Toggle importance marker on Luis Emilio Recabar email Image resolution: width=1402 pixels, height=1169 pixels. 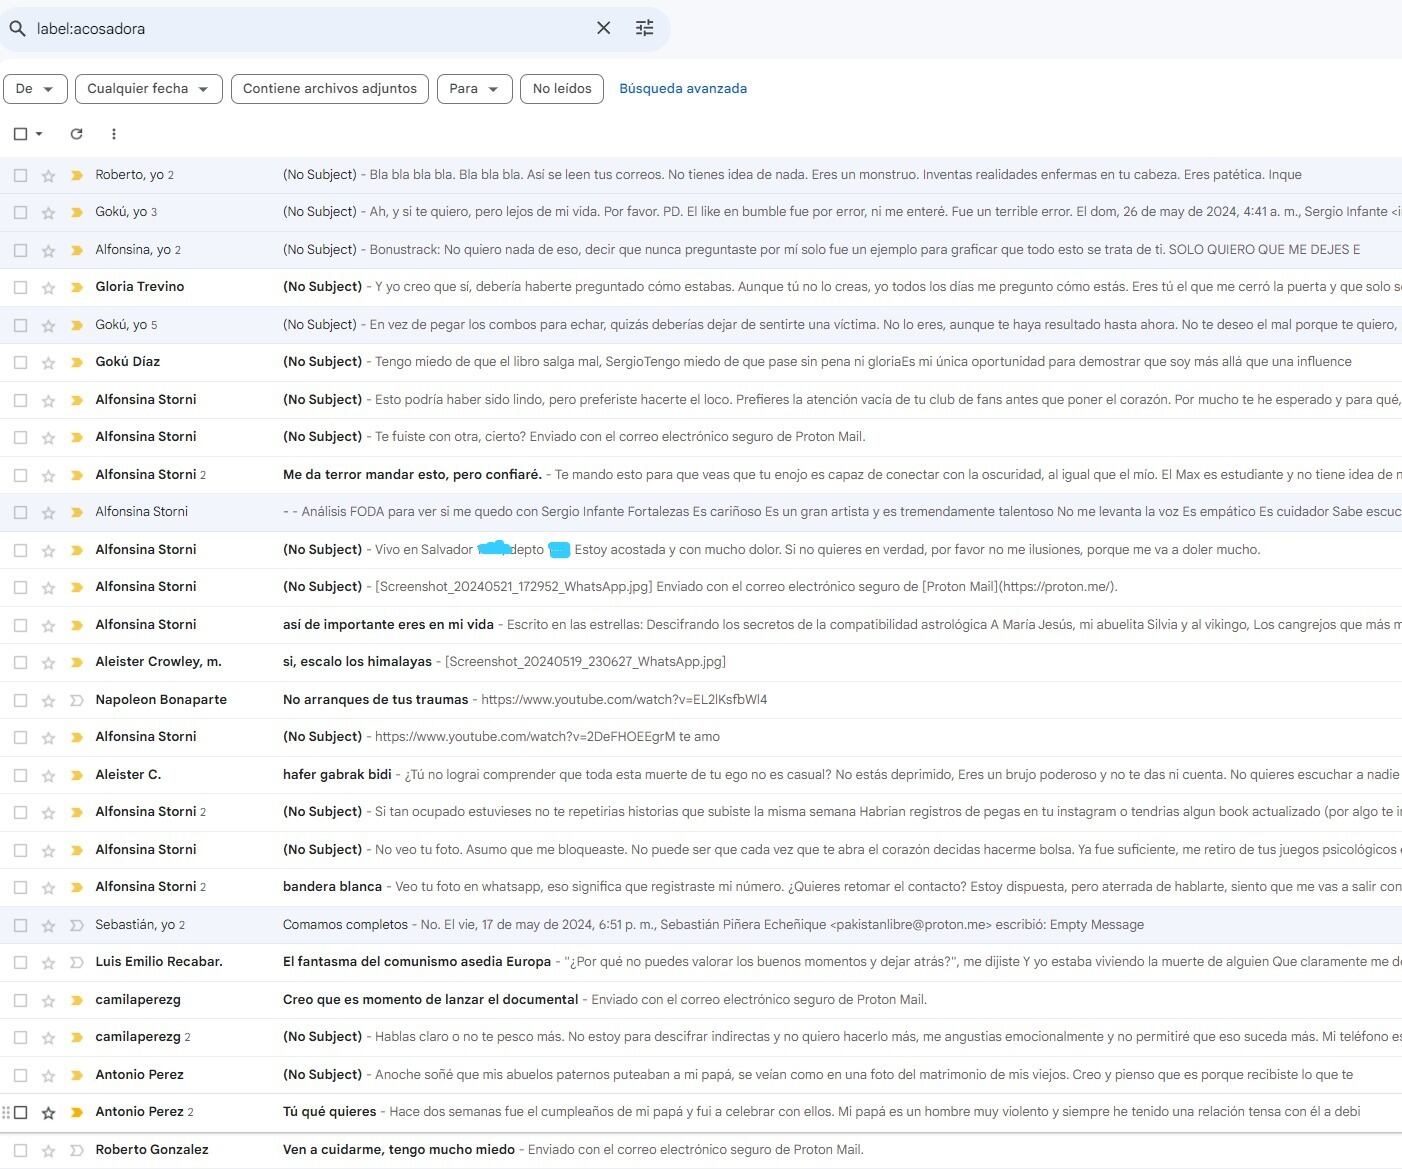(76, 962)
